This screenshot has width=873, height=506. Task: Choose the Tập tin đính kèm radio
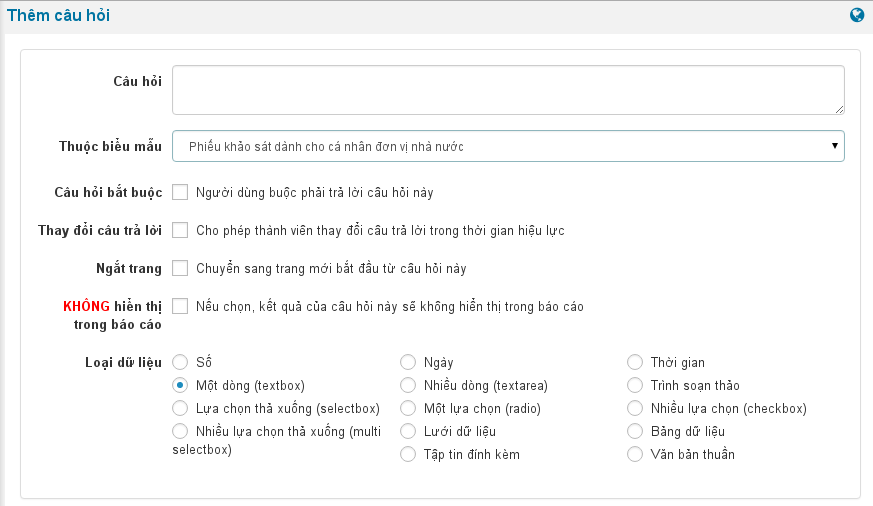tap(408, 454)
